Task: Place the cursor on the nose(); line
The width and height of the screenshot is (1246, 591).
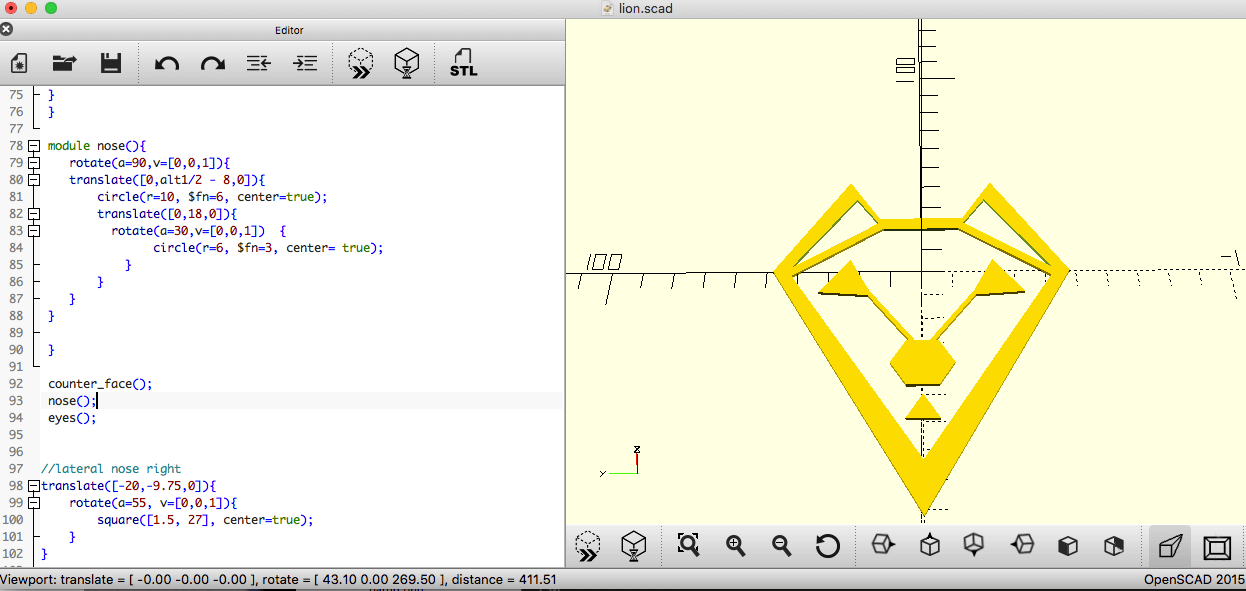Action: pos(72,400)
